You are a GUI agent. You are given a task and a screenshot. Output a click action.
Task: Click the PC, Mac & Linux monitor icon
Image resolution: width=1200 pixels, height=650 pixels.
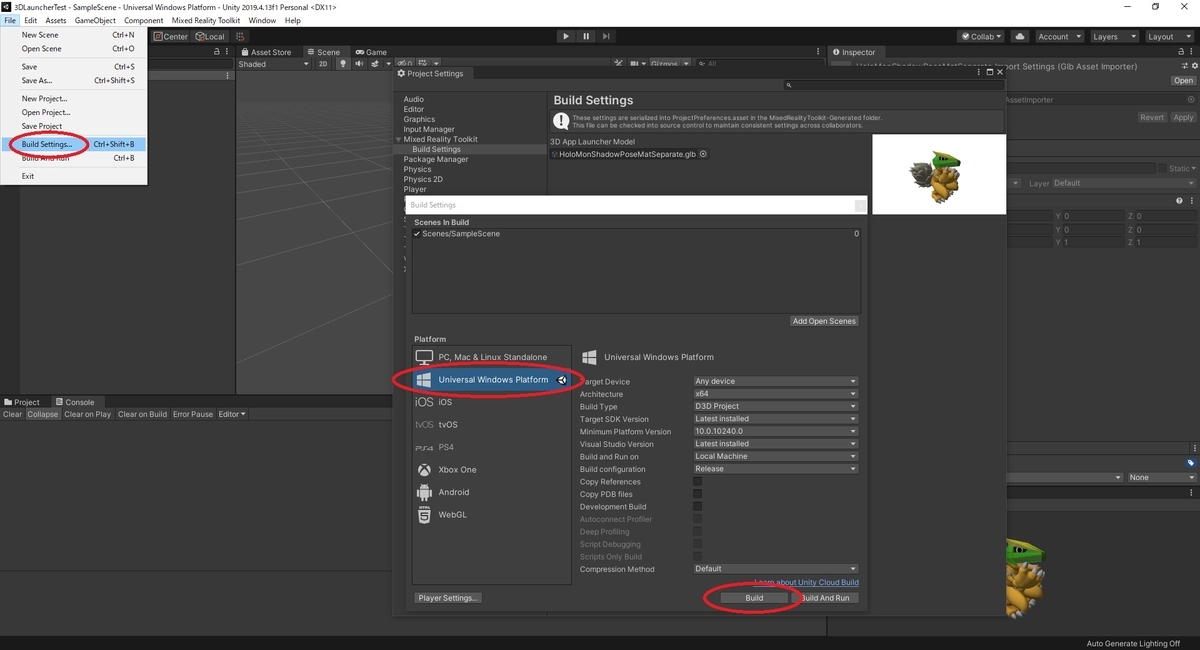coord(424,357)
